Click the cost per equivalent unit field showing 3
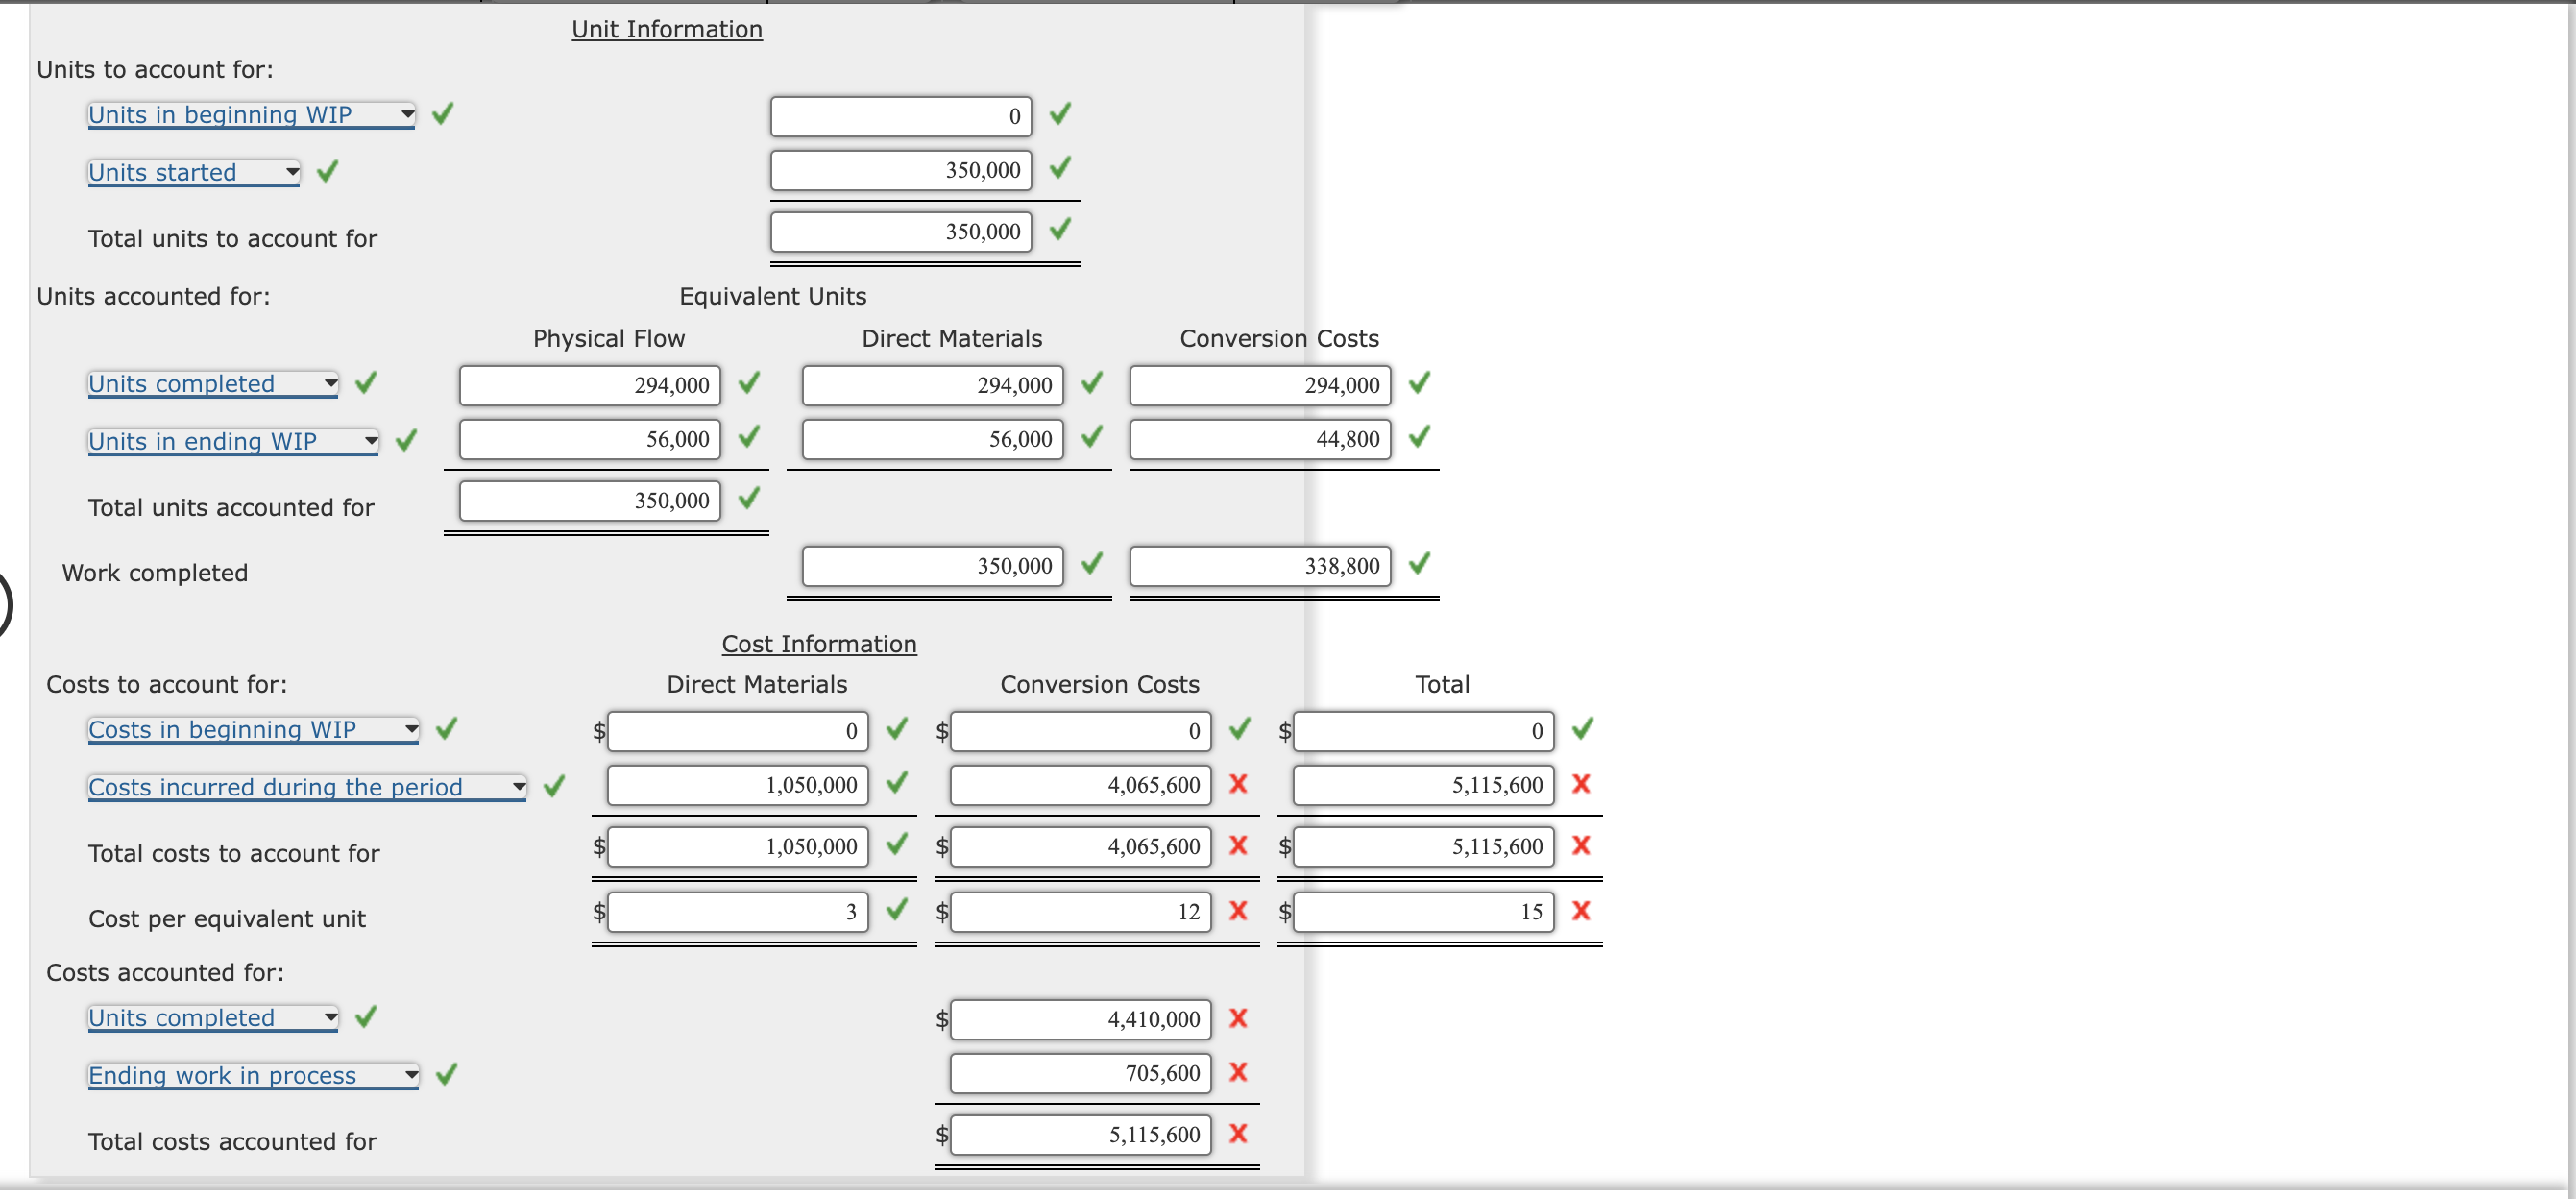This screenshot has height=1199, width=2576. coord(736,911)
